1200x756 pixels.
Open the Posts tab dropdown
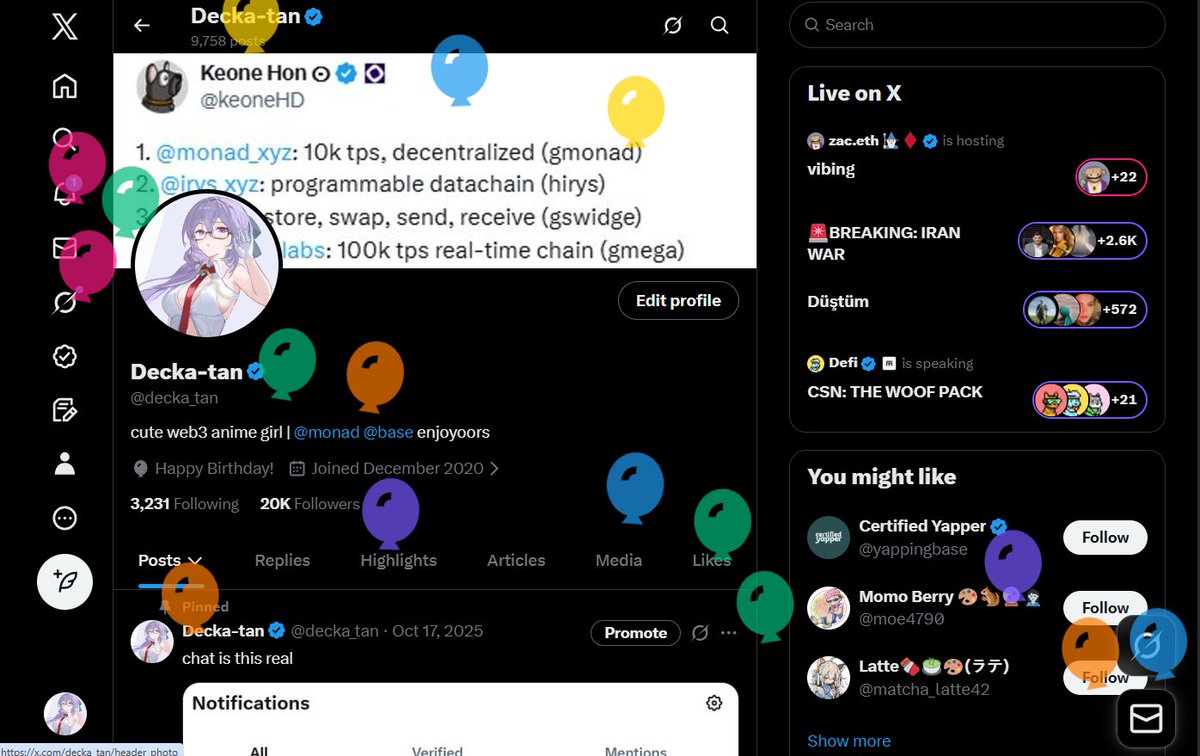point(171,560)
